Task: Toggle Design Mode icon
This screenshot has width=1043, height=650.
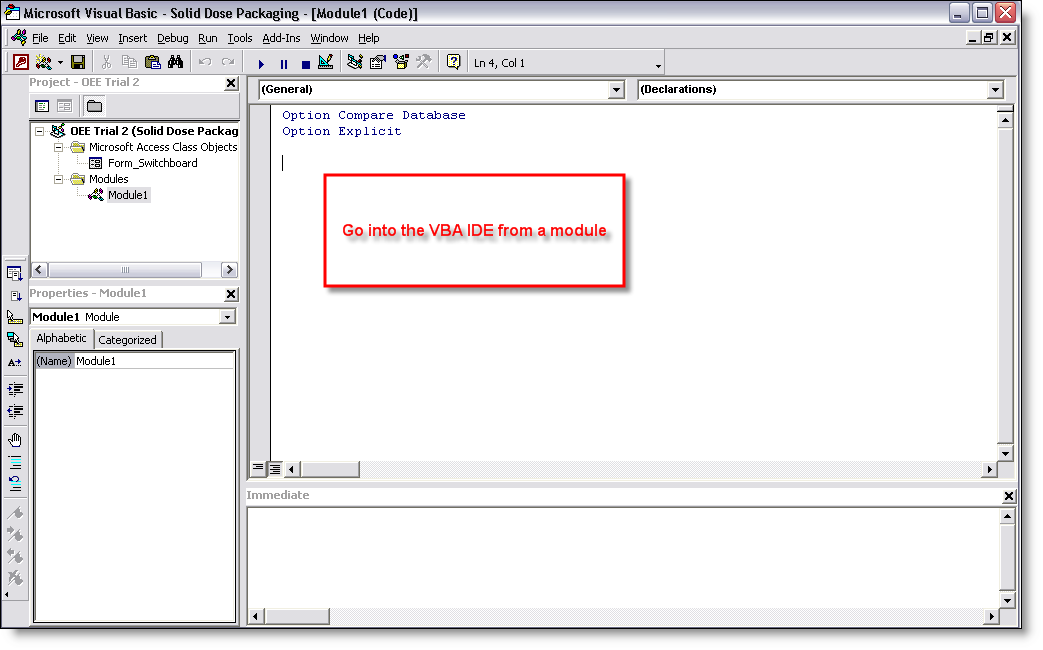Action: click(x=325, y=63)
